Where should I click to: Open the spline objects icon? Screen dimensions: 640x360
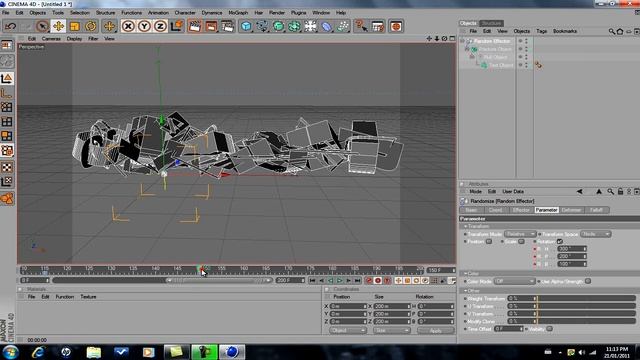[x=262, y=27]
